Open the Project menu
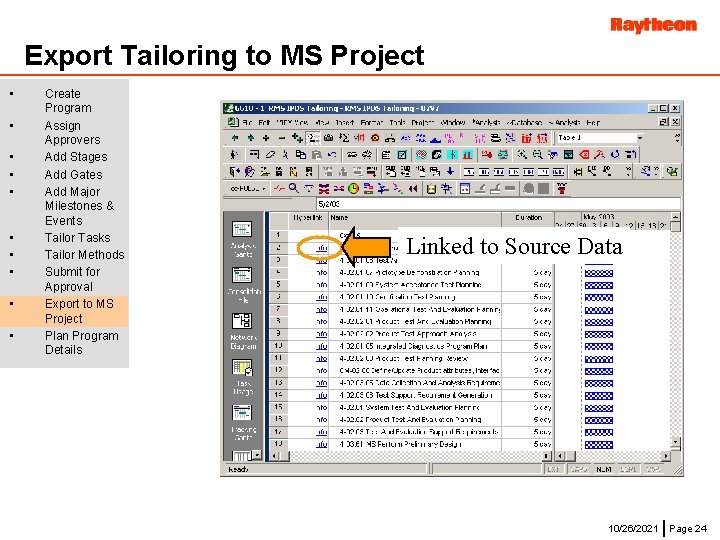The image size is (720, 540). [x=423, y=123]
